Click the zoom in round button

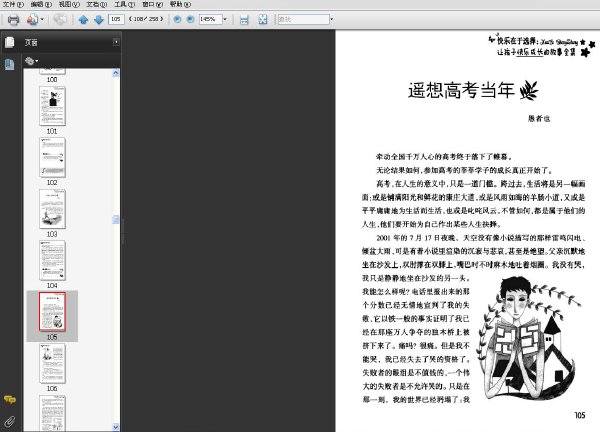click(190, 19)
